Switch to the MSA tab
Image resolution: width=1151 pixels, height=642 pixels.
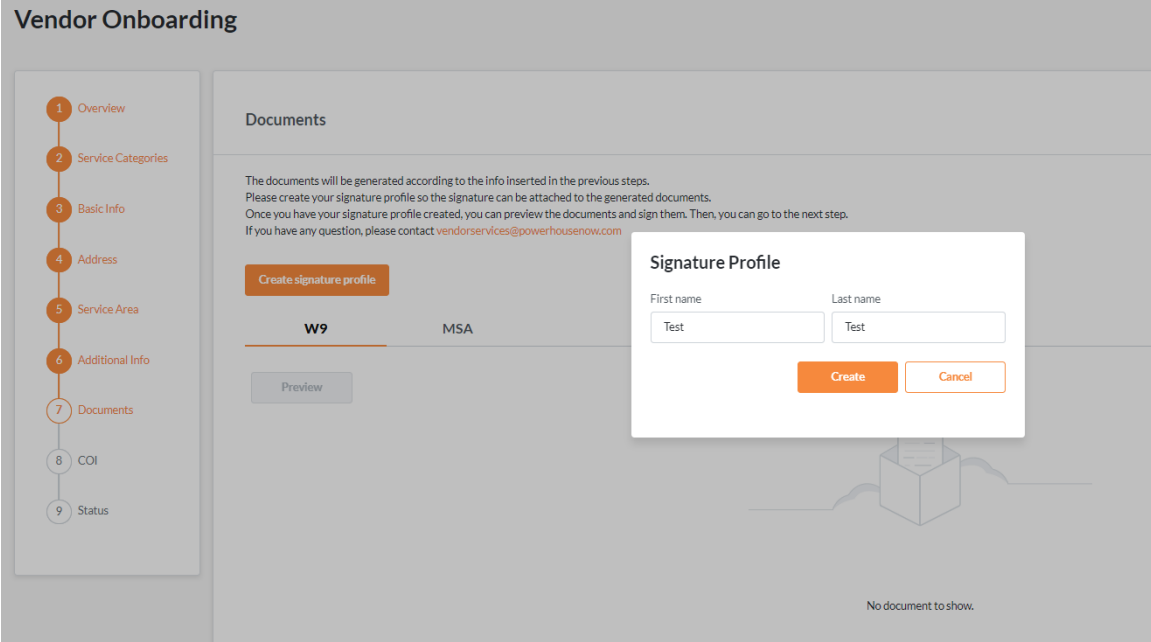click(x=457, y=329)
